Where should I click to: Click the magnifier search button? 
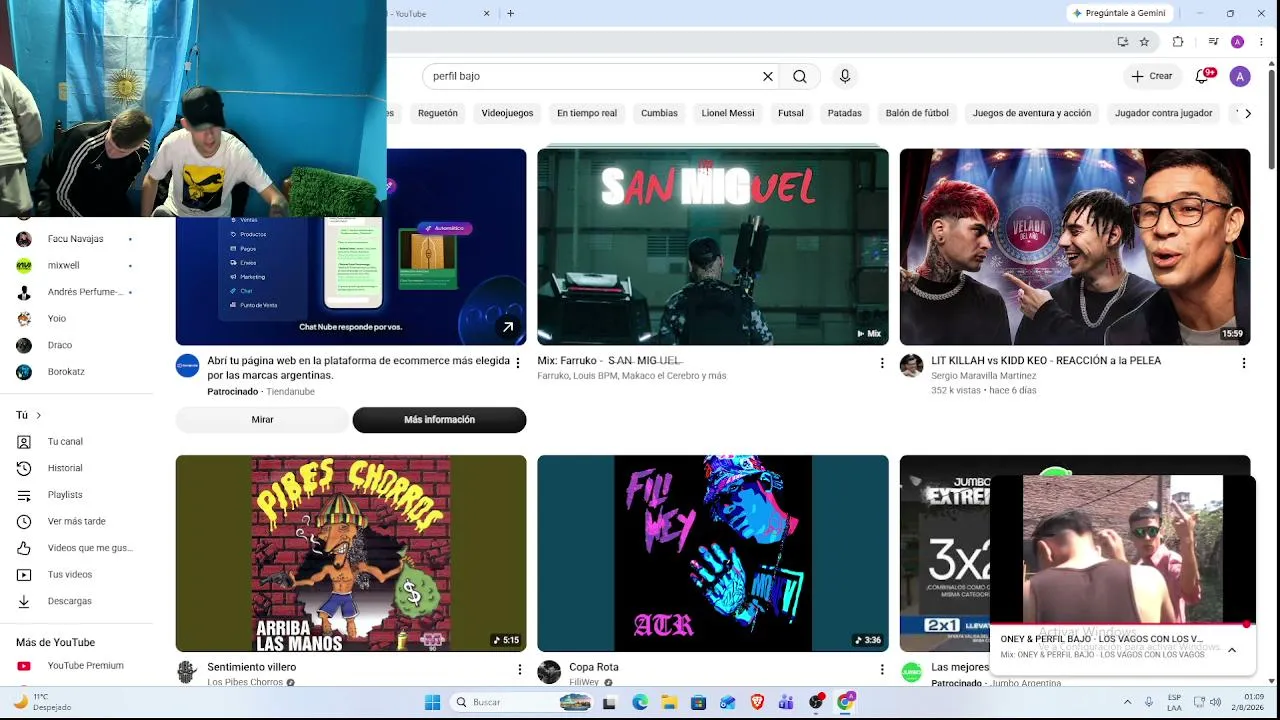point(800,76)
